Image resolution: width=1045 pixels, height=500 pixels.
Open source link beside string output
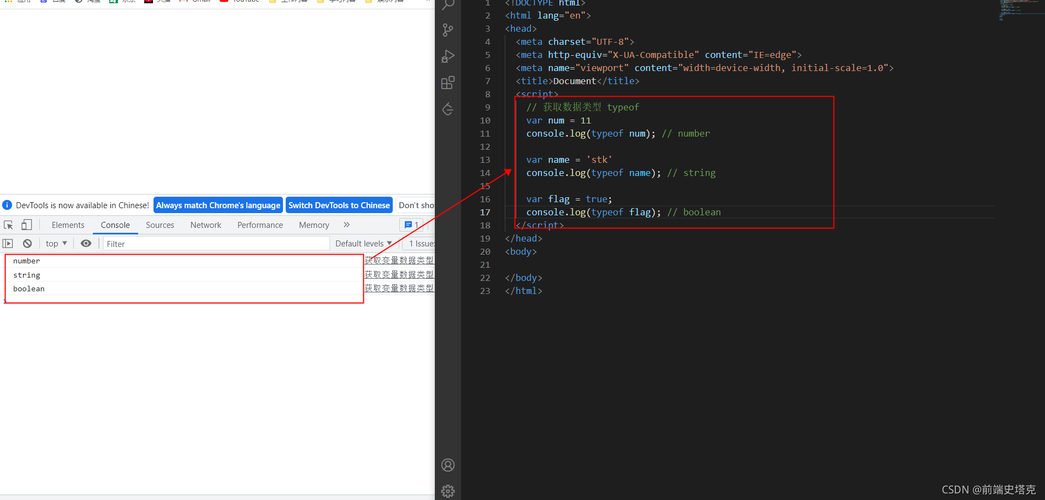[x=399, y=275]
